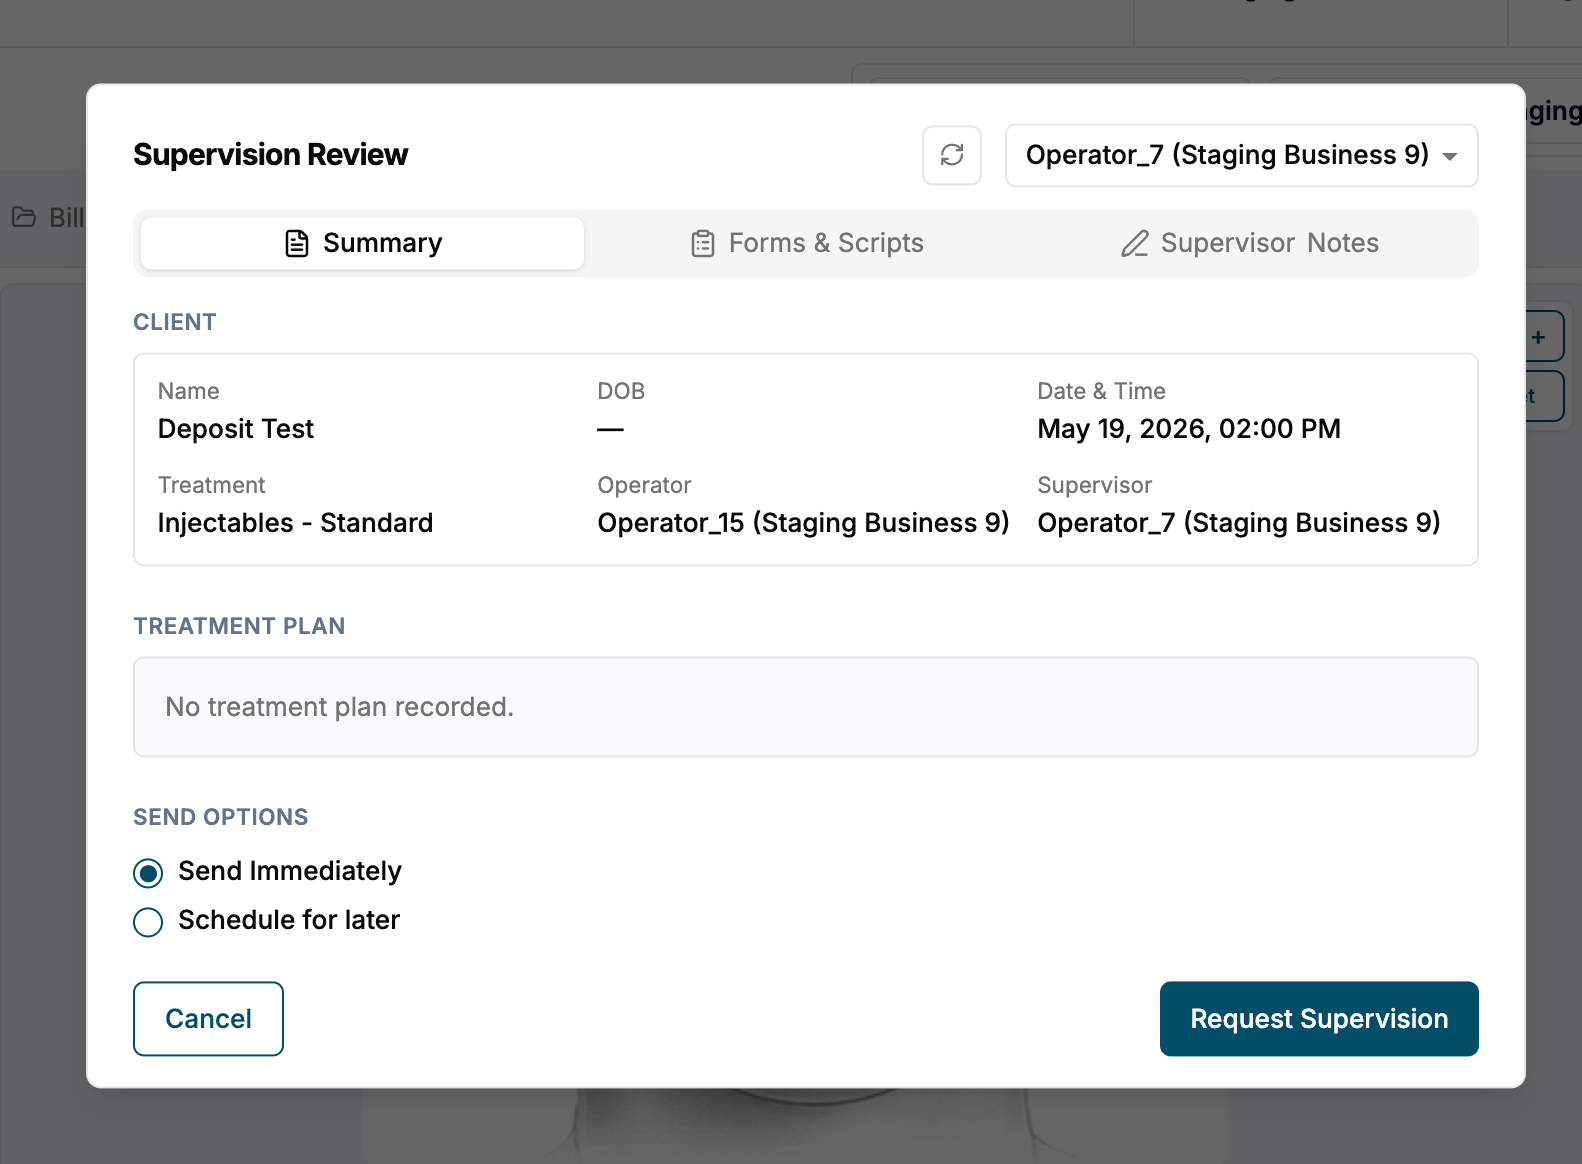
Task: Click the May 19, 2026, 02:00 PM value
Action: 1189,429
